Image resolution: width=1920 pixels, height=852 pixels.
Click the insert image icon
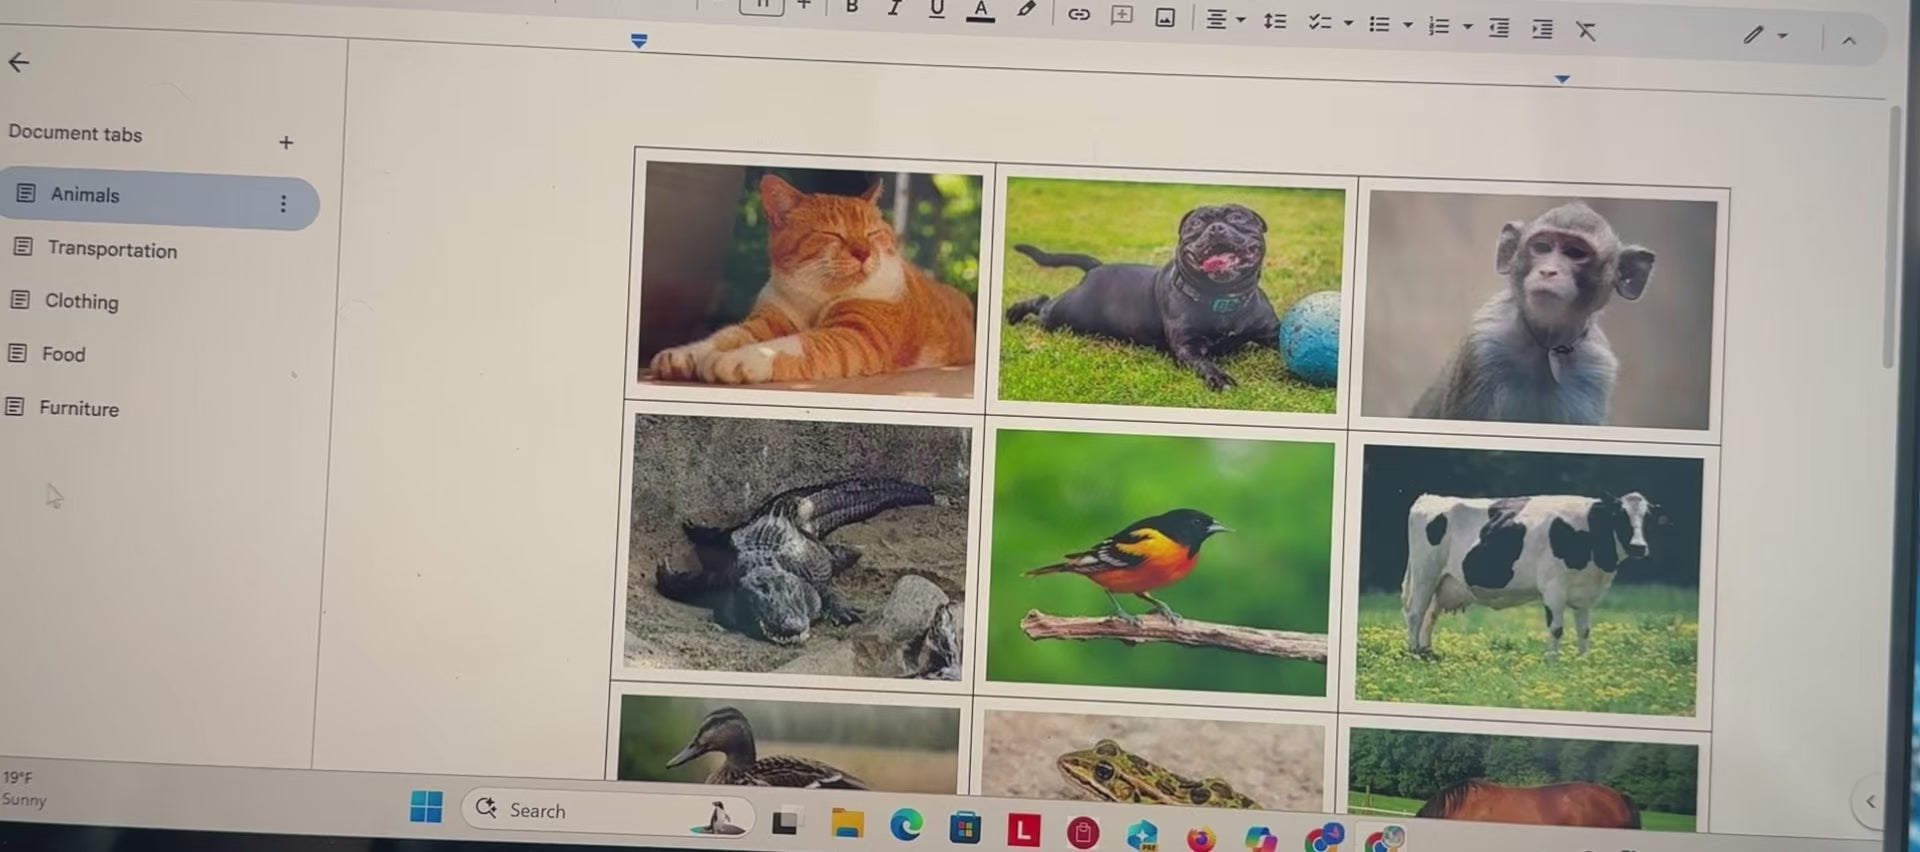[x=1165, y=18]
